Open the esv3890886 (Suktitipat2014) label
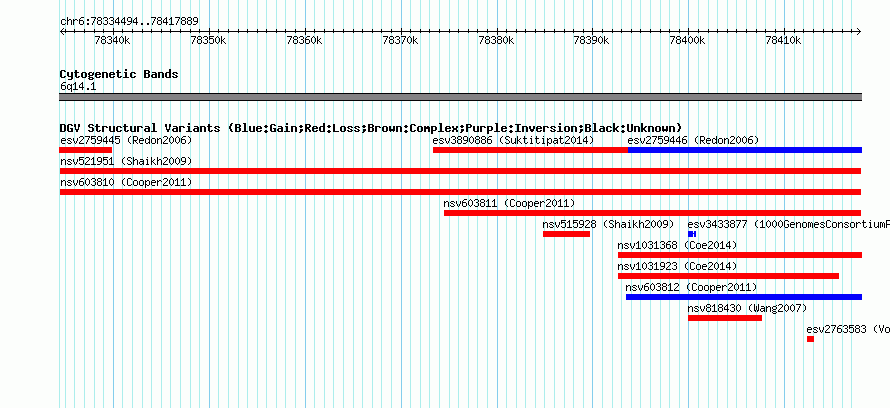The height and width of the screenshot is (408, 890). (x=513, y=140)
